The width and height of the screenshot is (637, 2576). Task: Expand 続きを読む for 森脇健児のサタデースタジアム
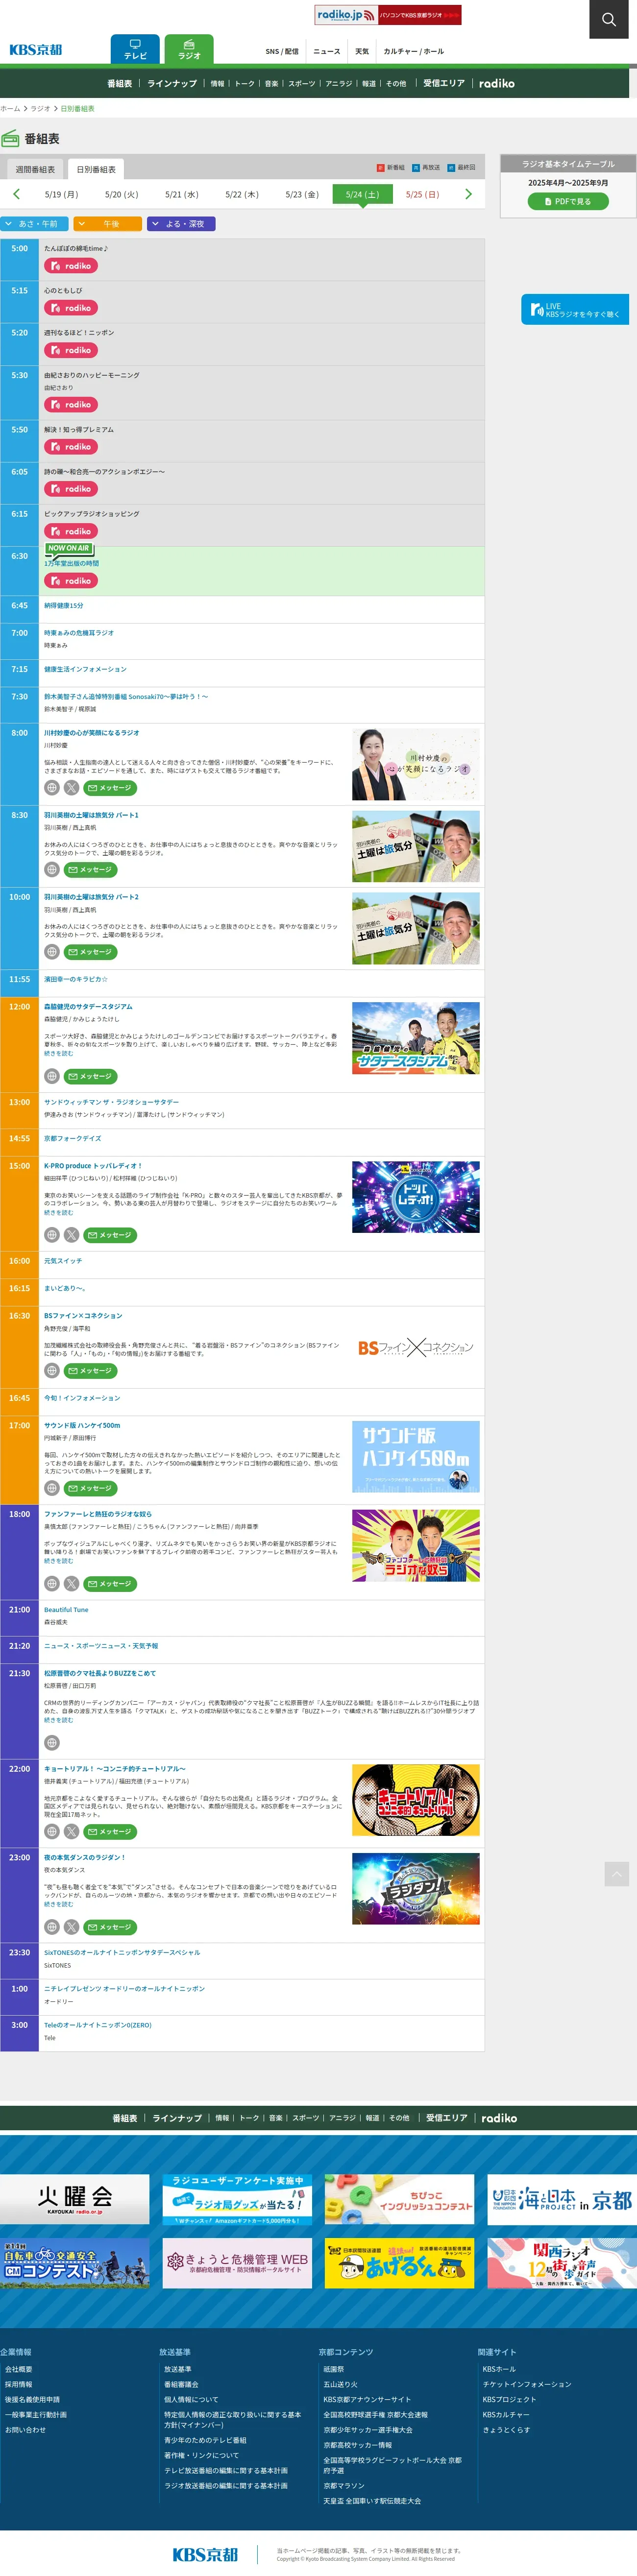tap(58, 1053)
